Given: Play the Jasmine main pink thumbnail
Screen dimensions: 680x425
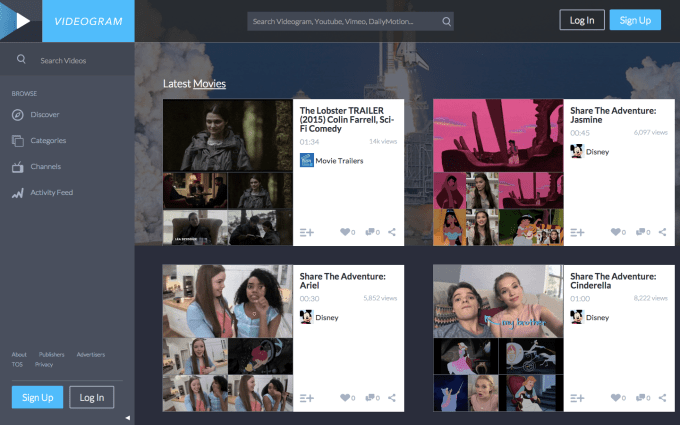Looking at the screenshot, I should tap(498, 135).
